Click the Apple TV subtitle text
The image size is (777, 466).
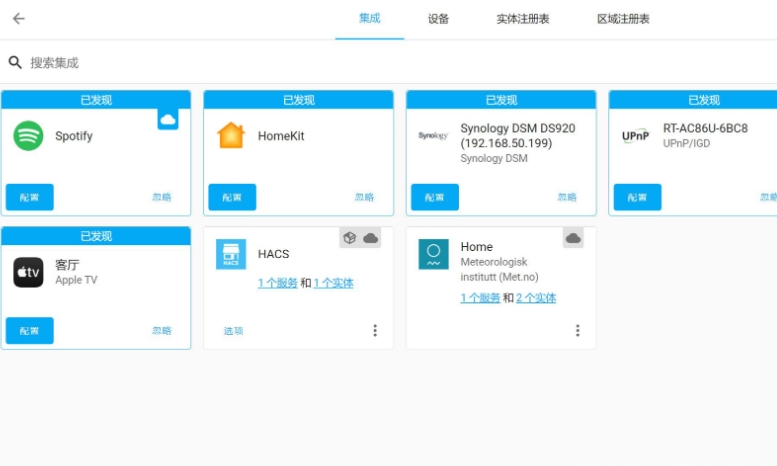(x=76, y=280)
